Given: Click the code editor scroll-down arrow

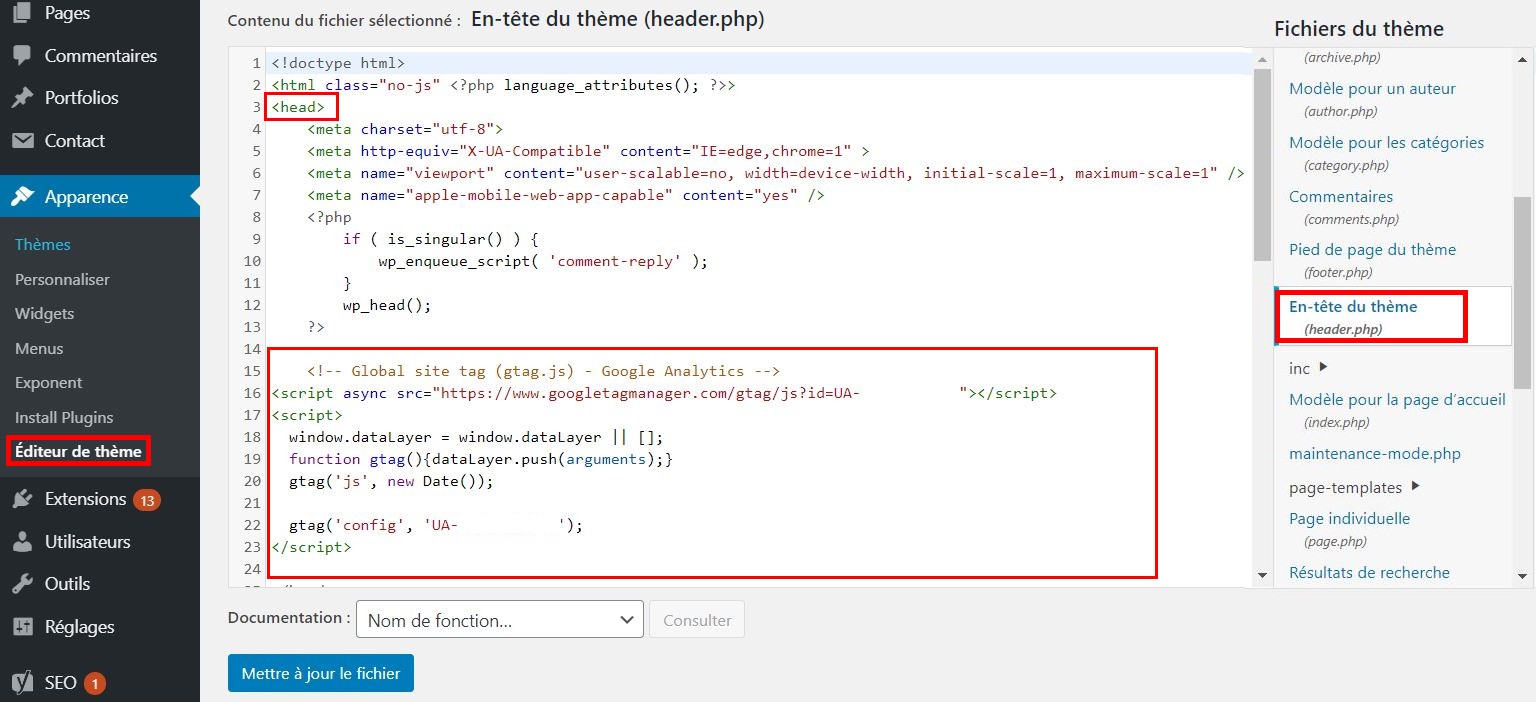Looking at the screenshot, I should coord(1262,575).
